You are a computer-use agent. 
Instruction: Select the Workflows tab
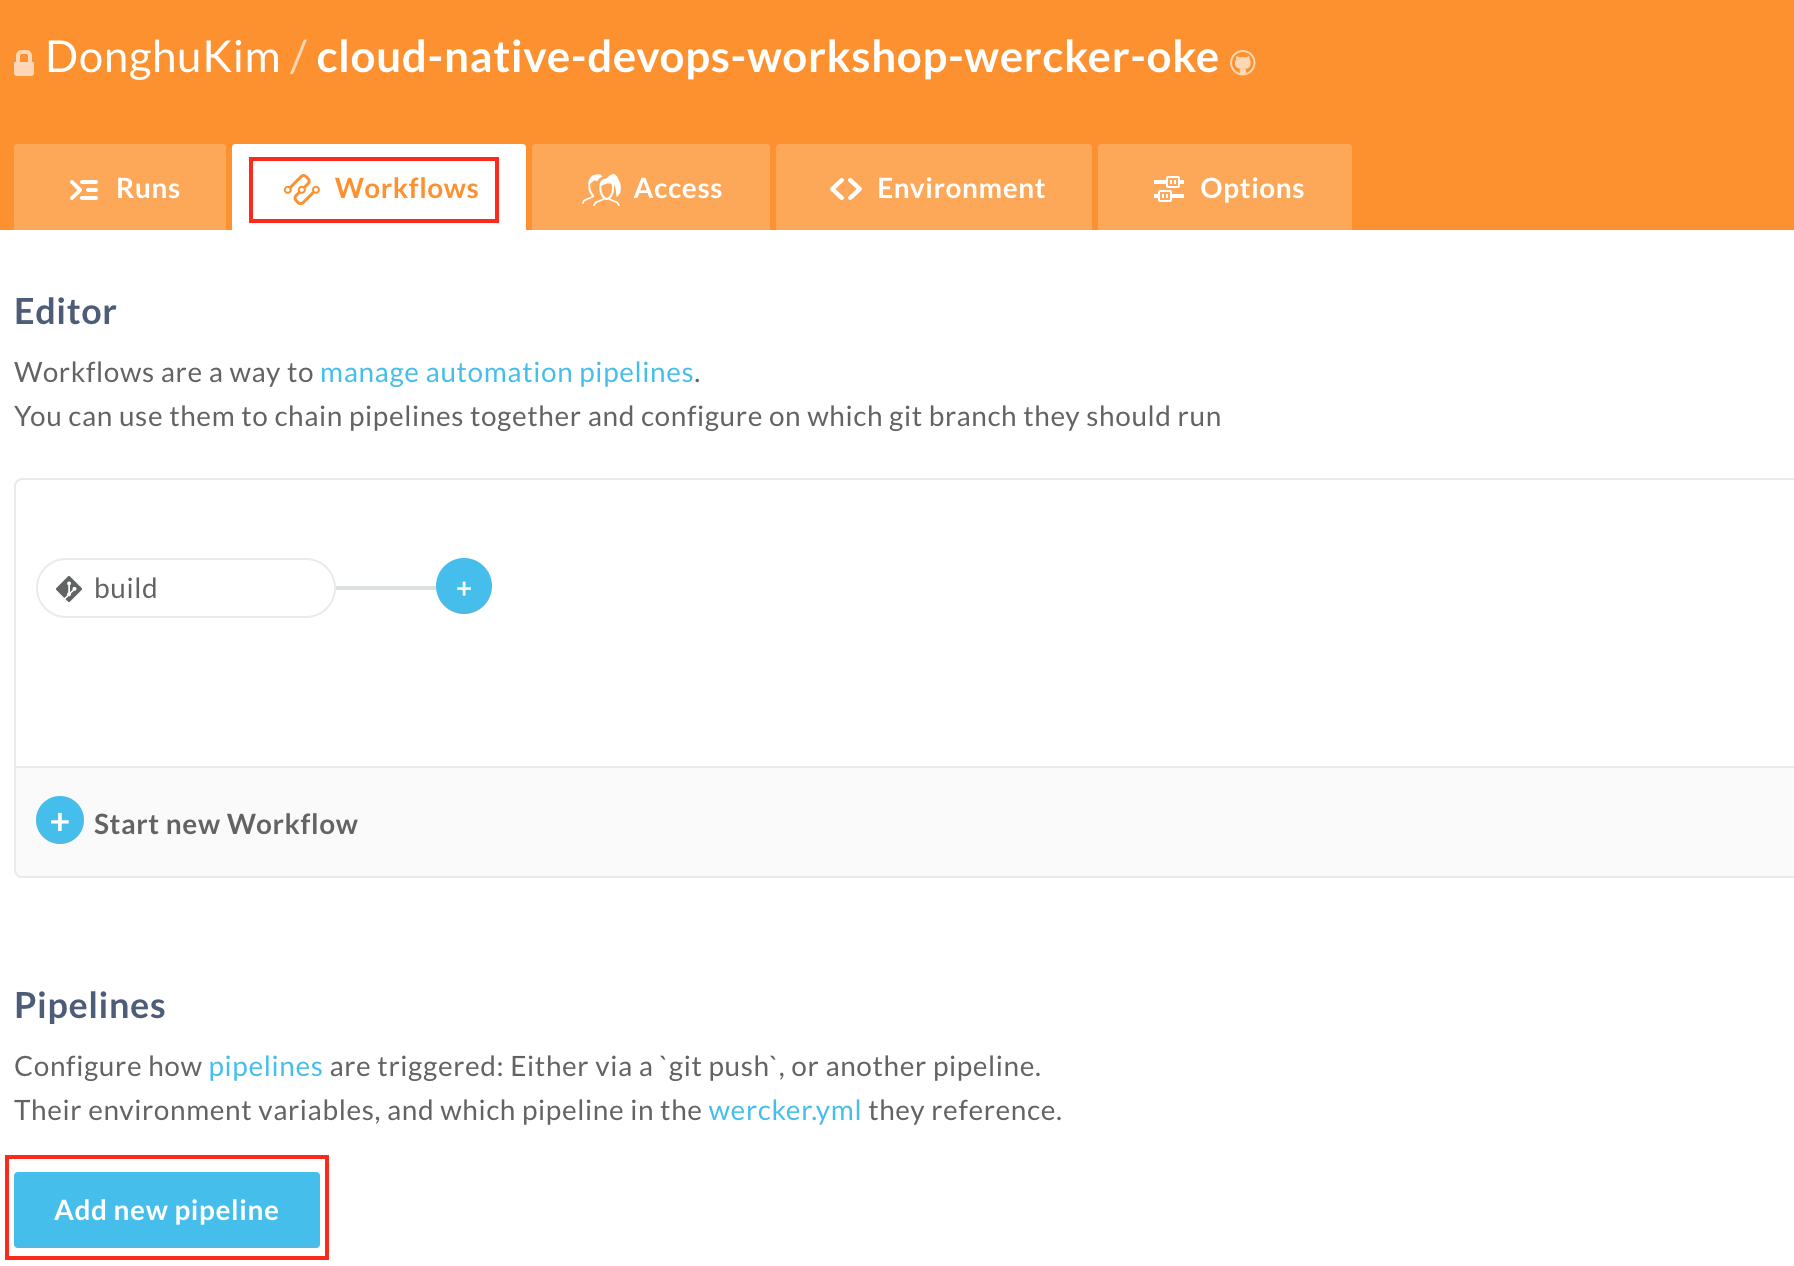[379, 188]
